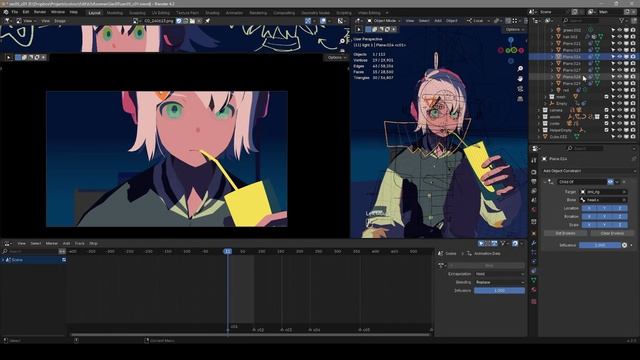Open Add Object Constraint dropdown
640x360 pixels.
click(x=589, y=171)
